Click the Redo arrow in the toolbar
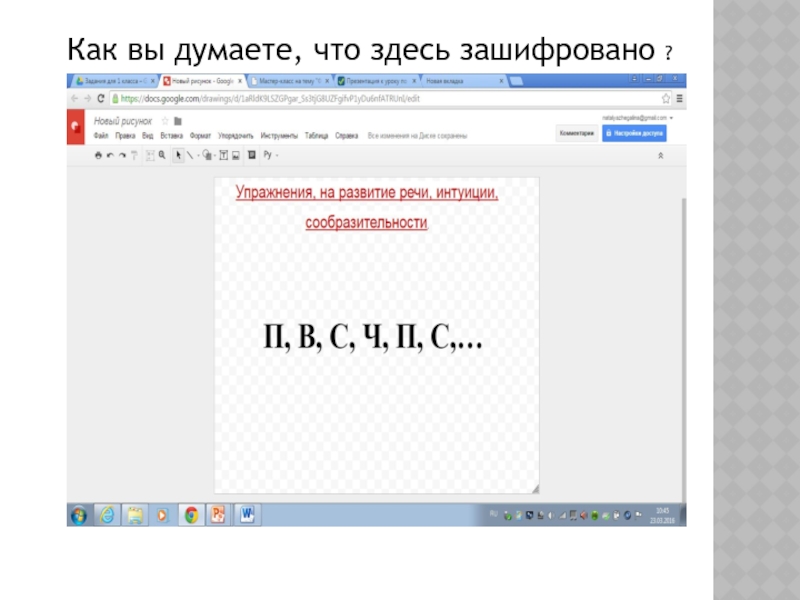 pyautogui.click(x=121, y=156)
